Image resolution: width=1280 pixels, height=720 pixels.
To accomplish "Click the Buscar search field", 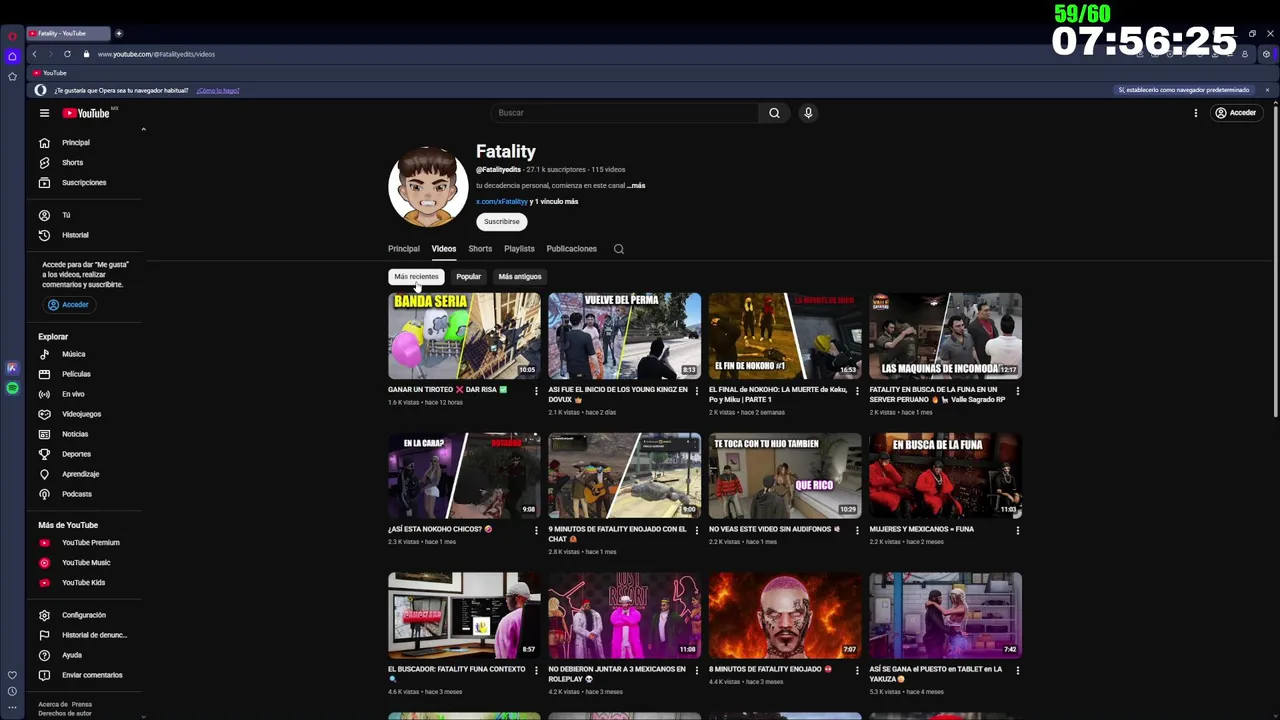I will click(624, 113).
